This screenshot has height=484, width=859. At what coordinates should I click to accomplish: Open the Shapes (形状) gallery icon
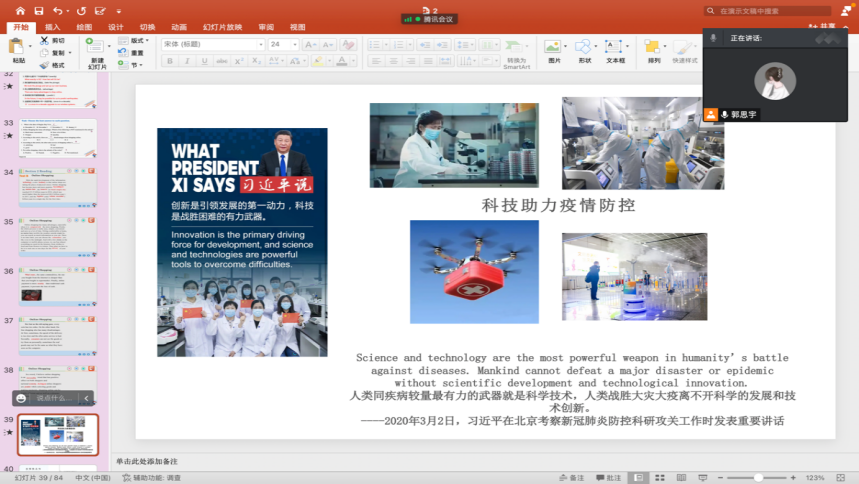584,47
